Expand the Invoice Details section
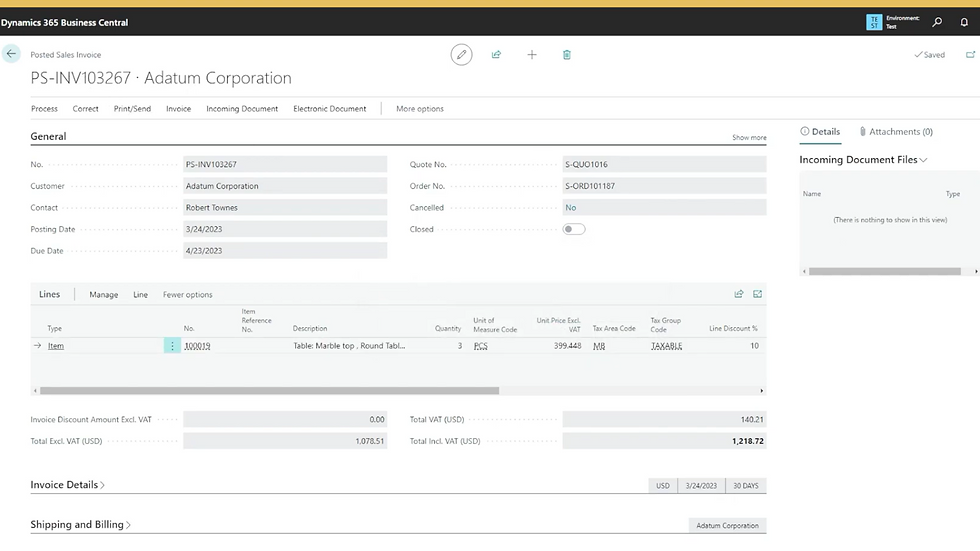980x551 pixels. [68, 485]
